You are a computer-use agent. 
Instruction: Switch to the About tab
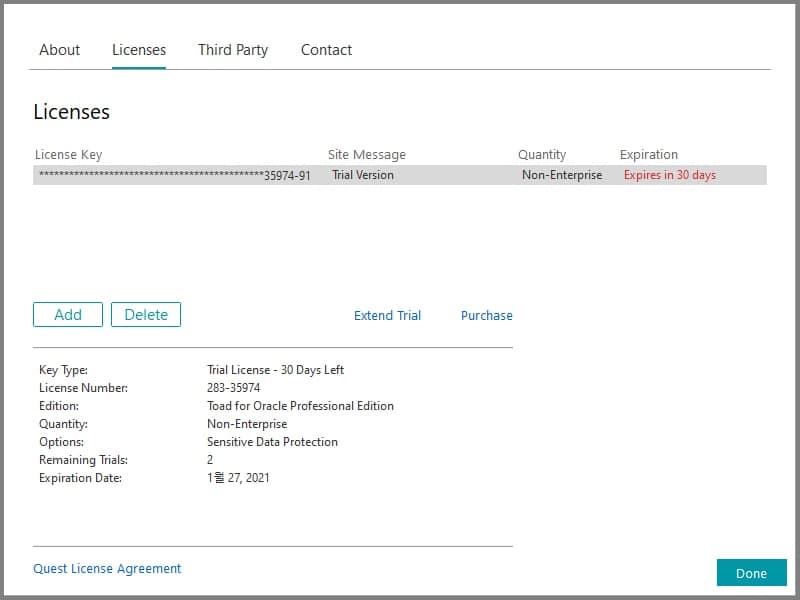60,50
